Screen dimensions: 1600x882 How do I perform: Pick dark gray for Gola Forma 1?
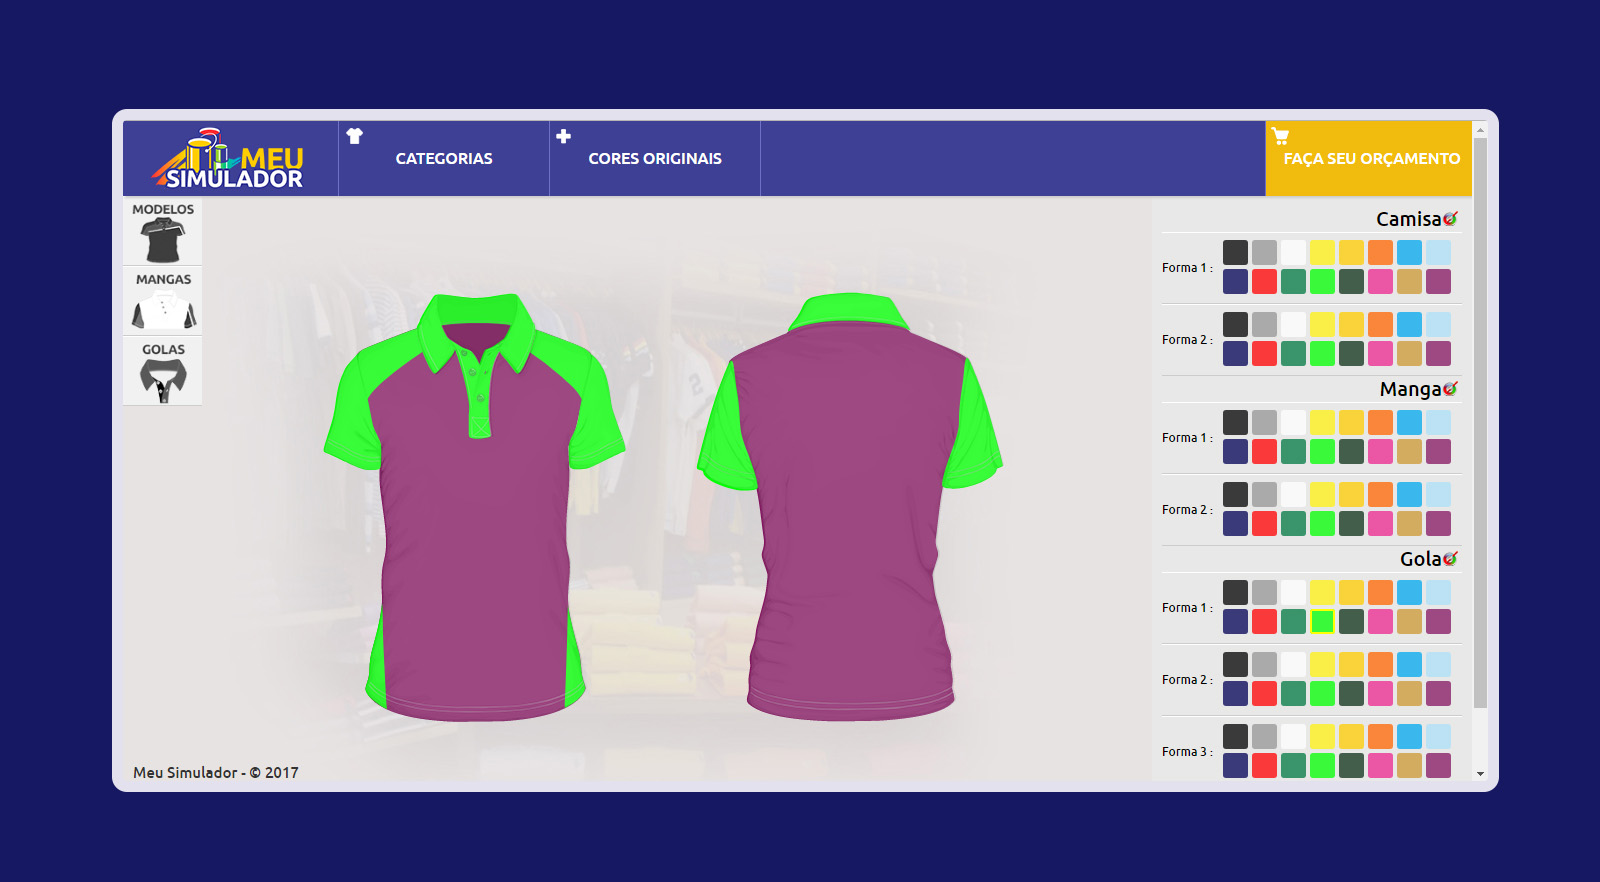click(x=1235, y=593)
